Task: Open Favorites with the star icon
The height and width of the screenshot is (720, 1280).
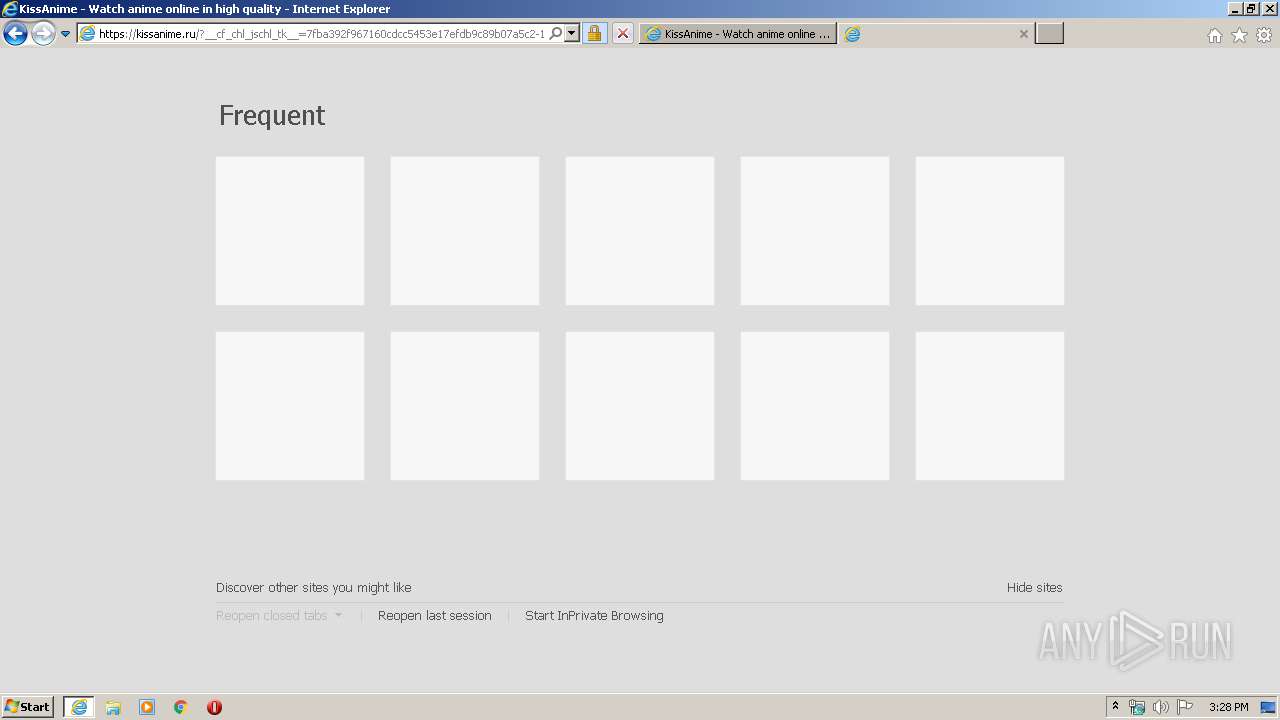Action: [1240, 35]
